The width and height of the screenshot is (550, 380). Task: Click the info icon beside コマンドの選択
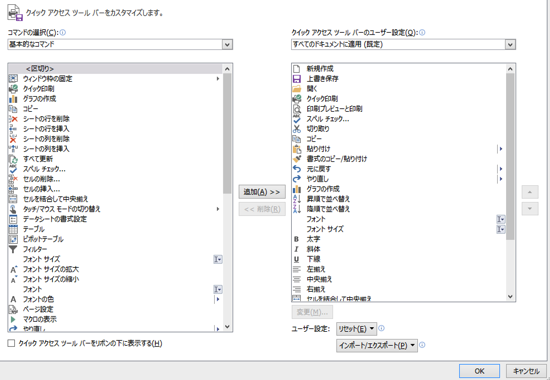[63, 32]
